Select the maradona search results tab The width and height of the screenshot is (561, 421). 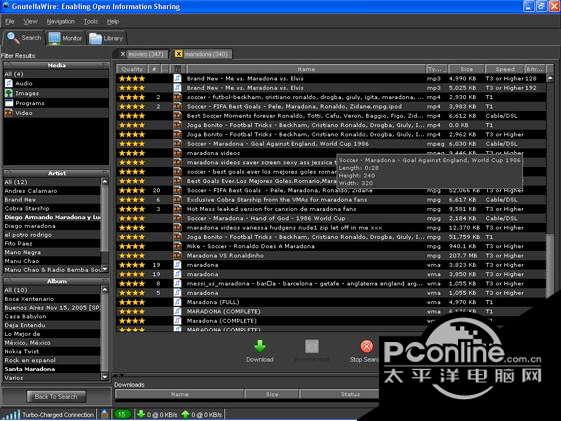pos(206,54)
